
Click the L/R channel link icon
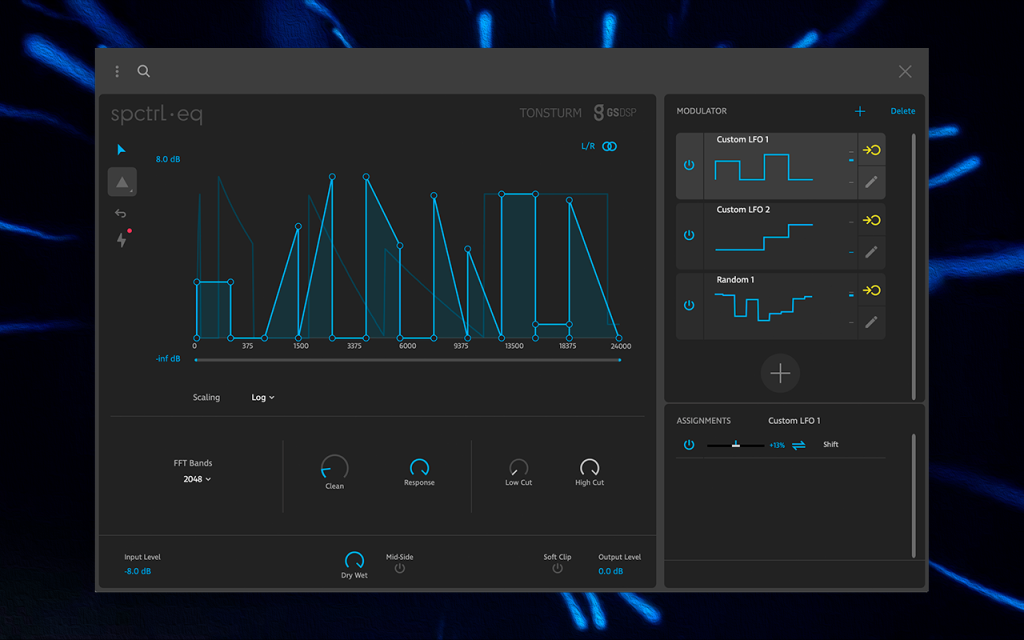609,146
